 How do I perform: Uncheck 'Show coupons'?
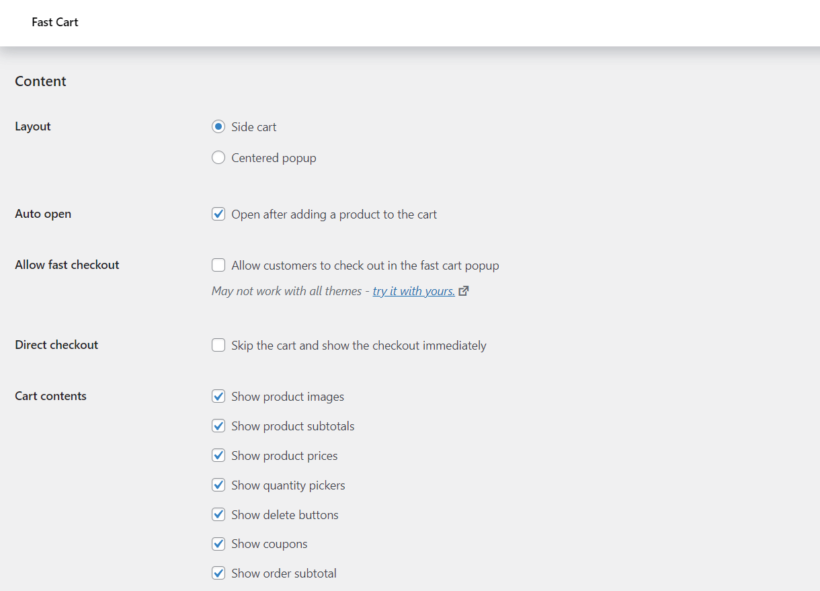218,543
